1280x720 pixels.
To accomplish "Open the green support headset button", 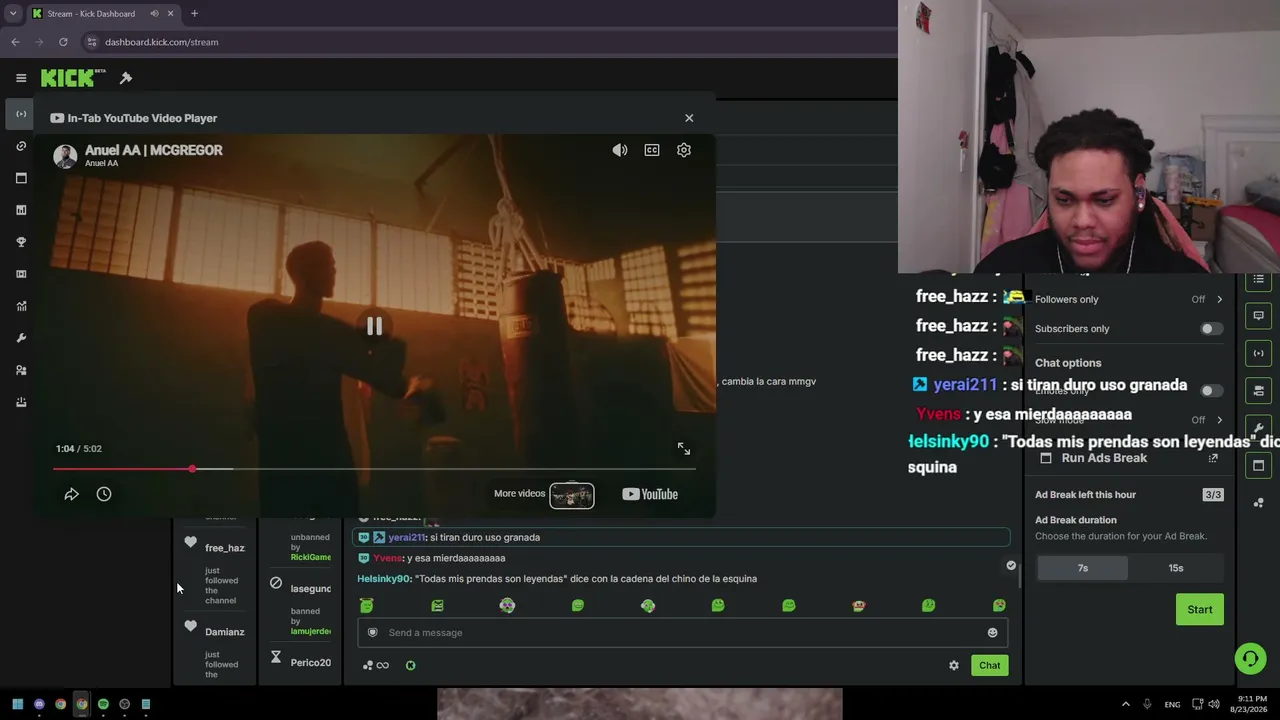I will coord(1250,658).
